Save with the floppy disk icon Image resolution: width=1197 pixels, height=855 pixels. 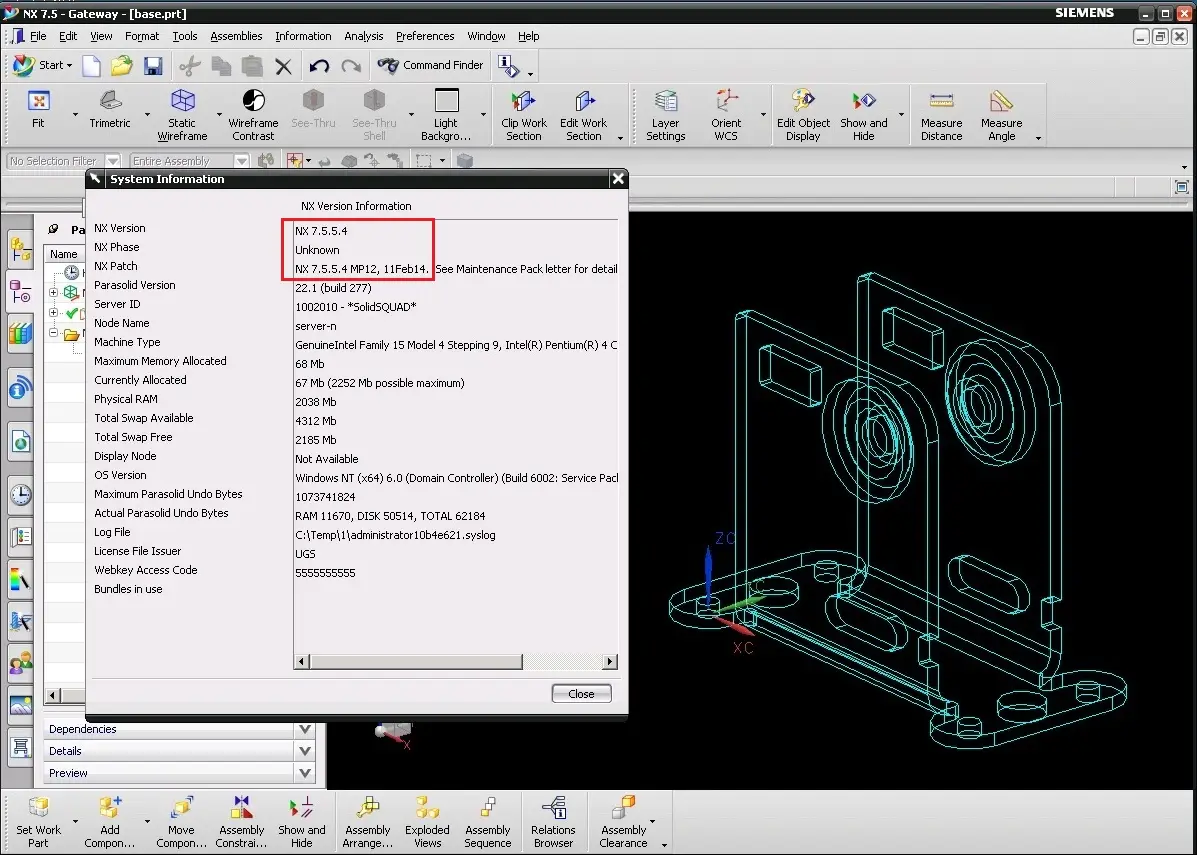[x=153, y=66]
